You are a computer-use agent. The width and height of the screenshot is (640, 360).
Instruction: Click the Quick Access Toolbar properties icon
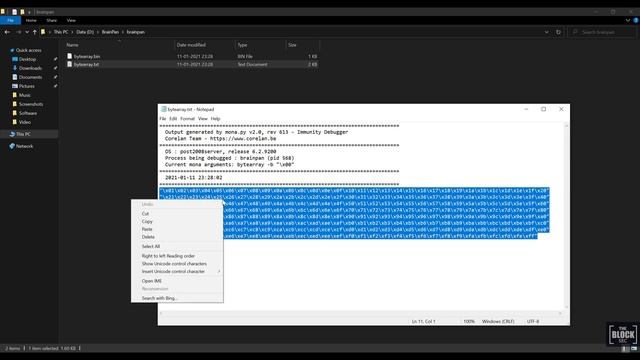coord(14,12)
